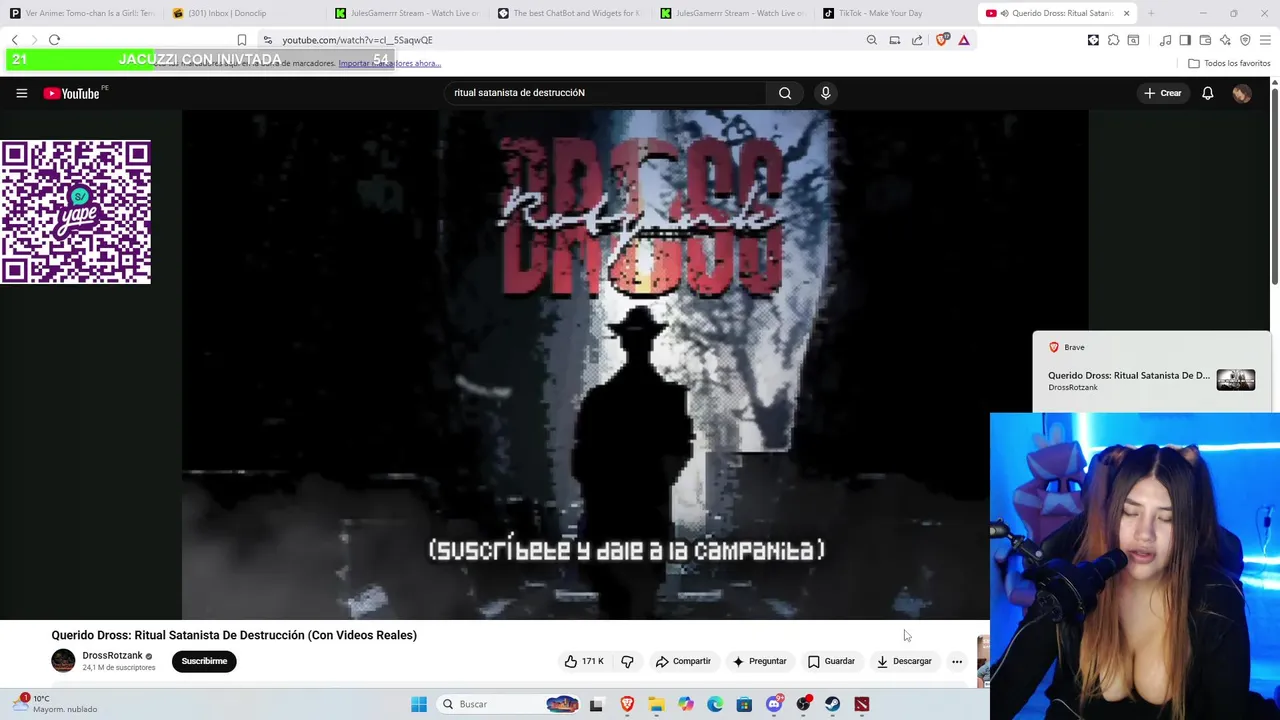Click the address bar URL
The width and height of the screenshot is (1280, 720).
click(x=357, y=40)
